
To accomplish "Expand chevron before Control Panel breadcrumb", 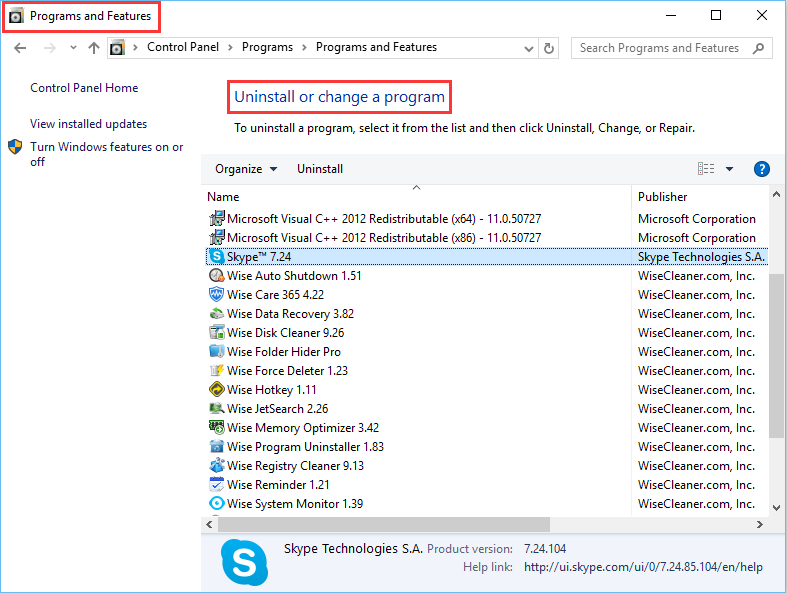I will [135, 48].
